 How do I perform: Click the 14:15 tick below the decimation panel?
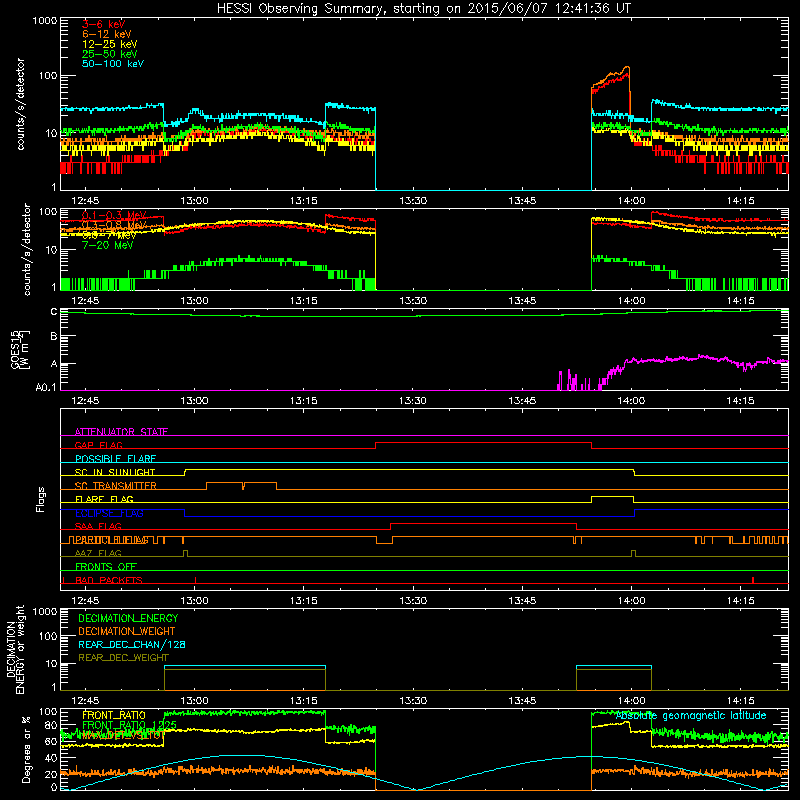(740, 701)
